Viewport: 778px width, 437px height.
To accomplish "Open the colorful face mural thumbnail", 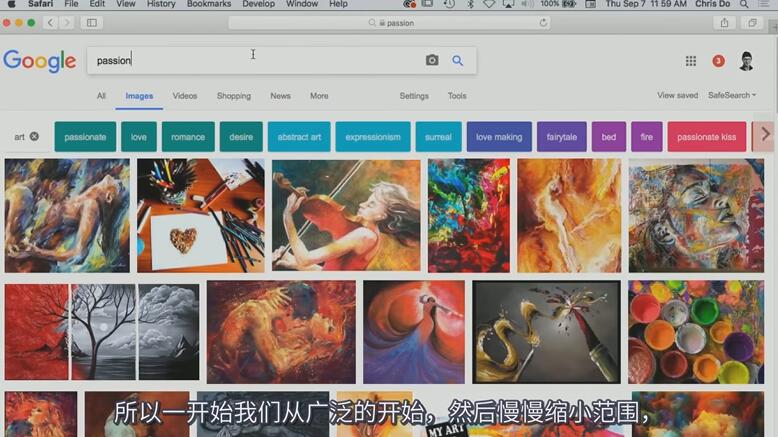I will (696, 215).
